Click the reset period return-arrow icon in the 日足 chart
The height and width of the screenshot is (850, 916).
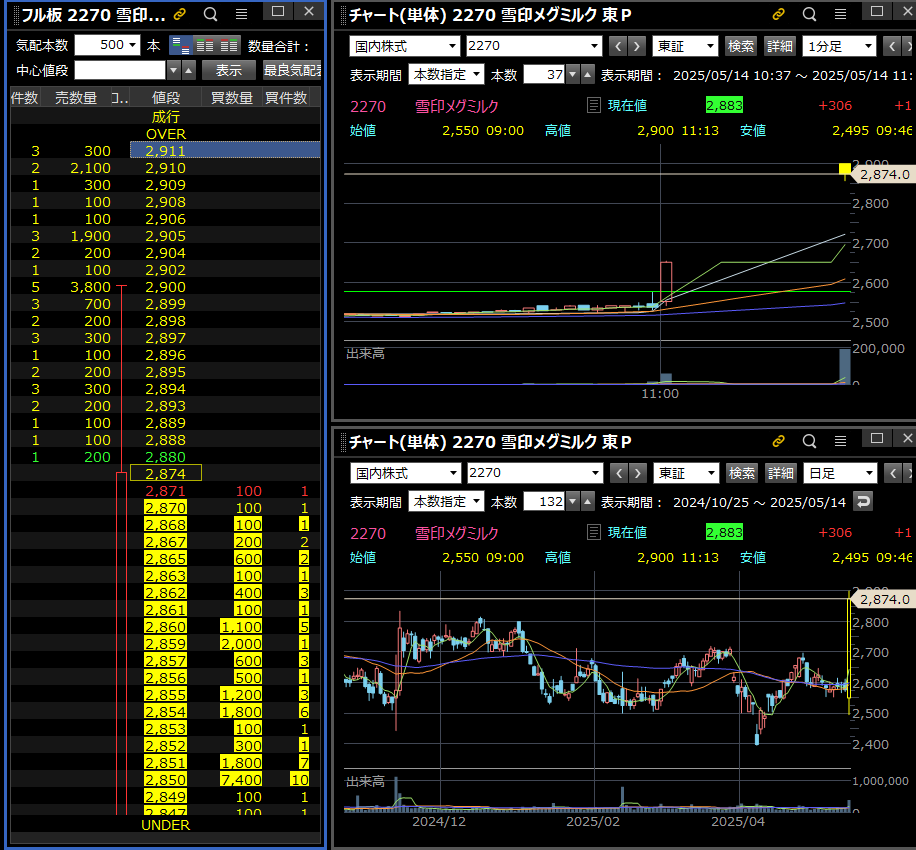863,501
